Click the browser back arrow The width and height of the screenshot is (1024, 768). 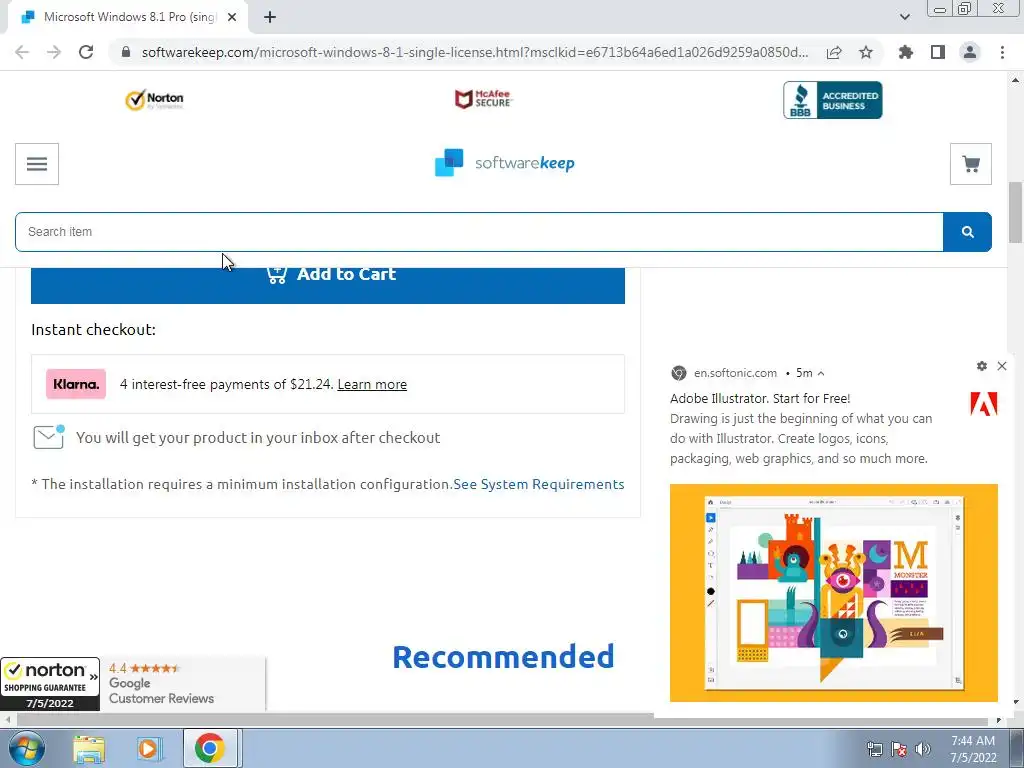(x=22, y=52)
